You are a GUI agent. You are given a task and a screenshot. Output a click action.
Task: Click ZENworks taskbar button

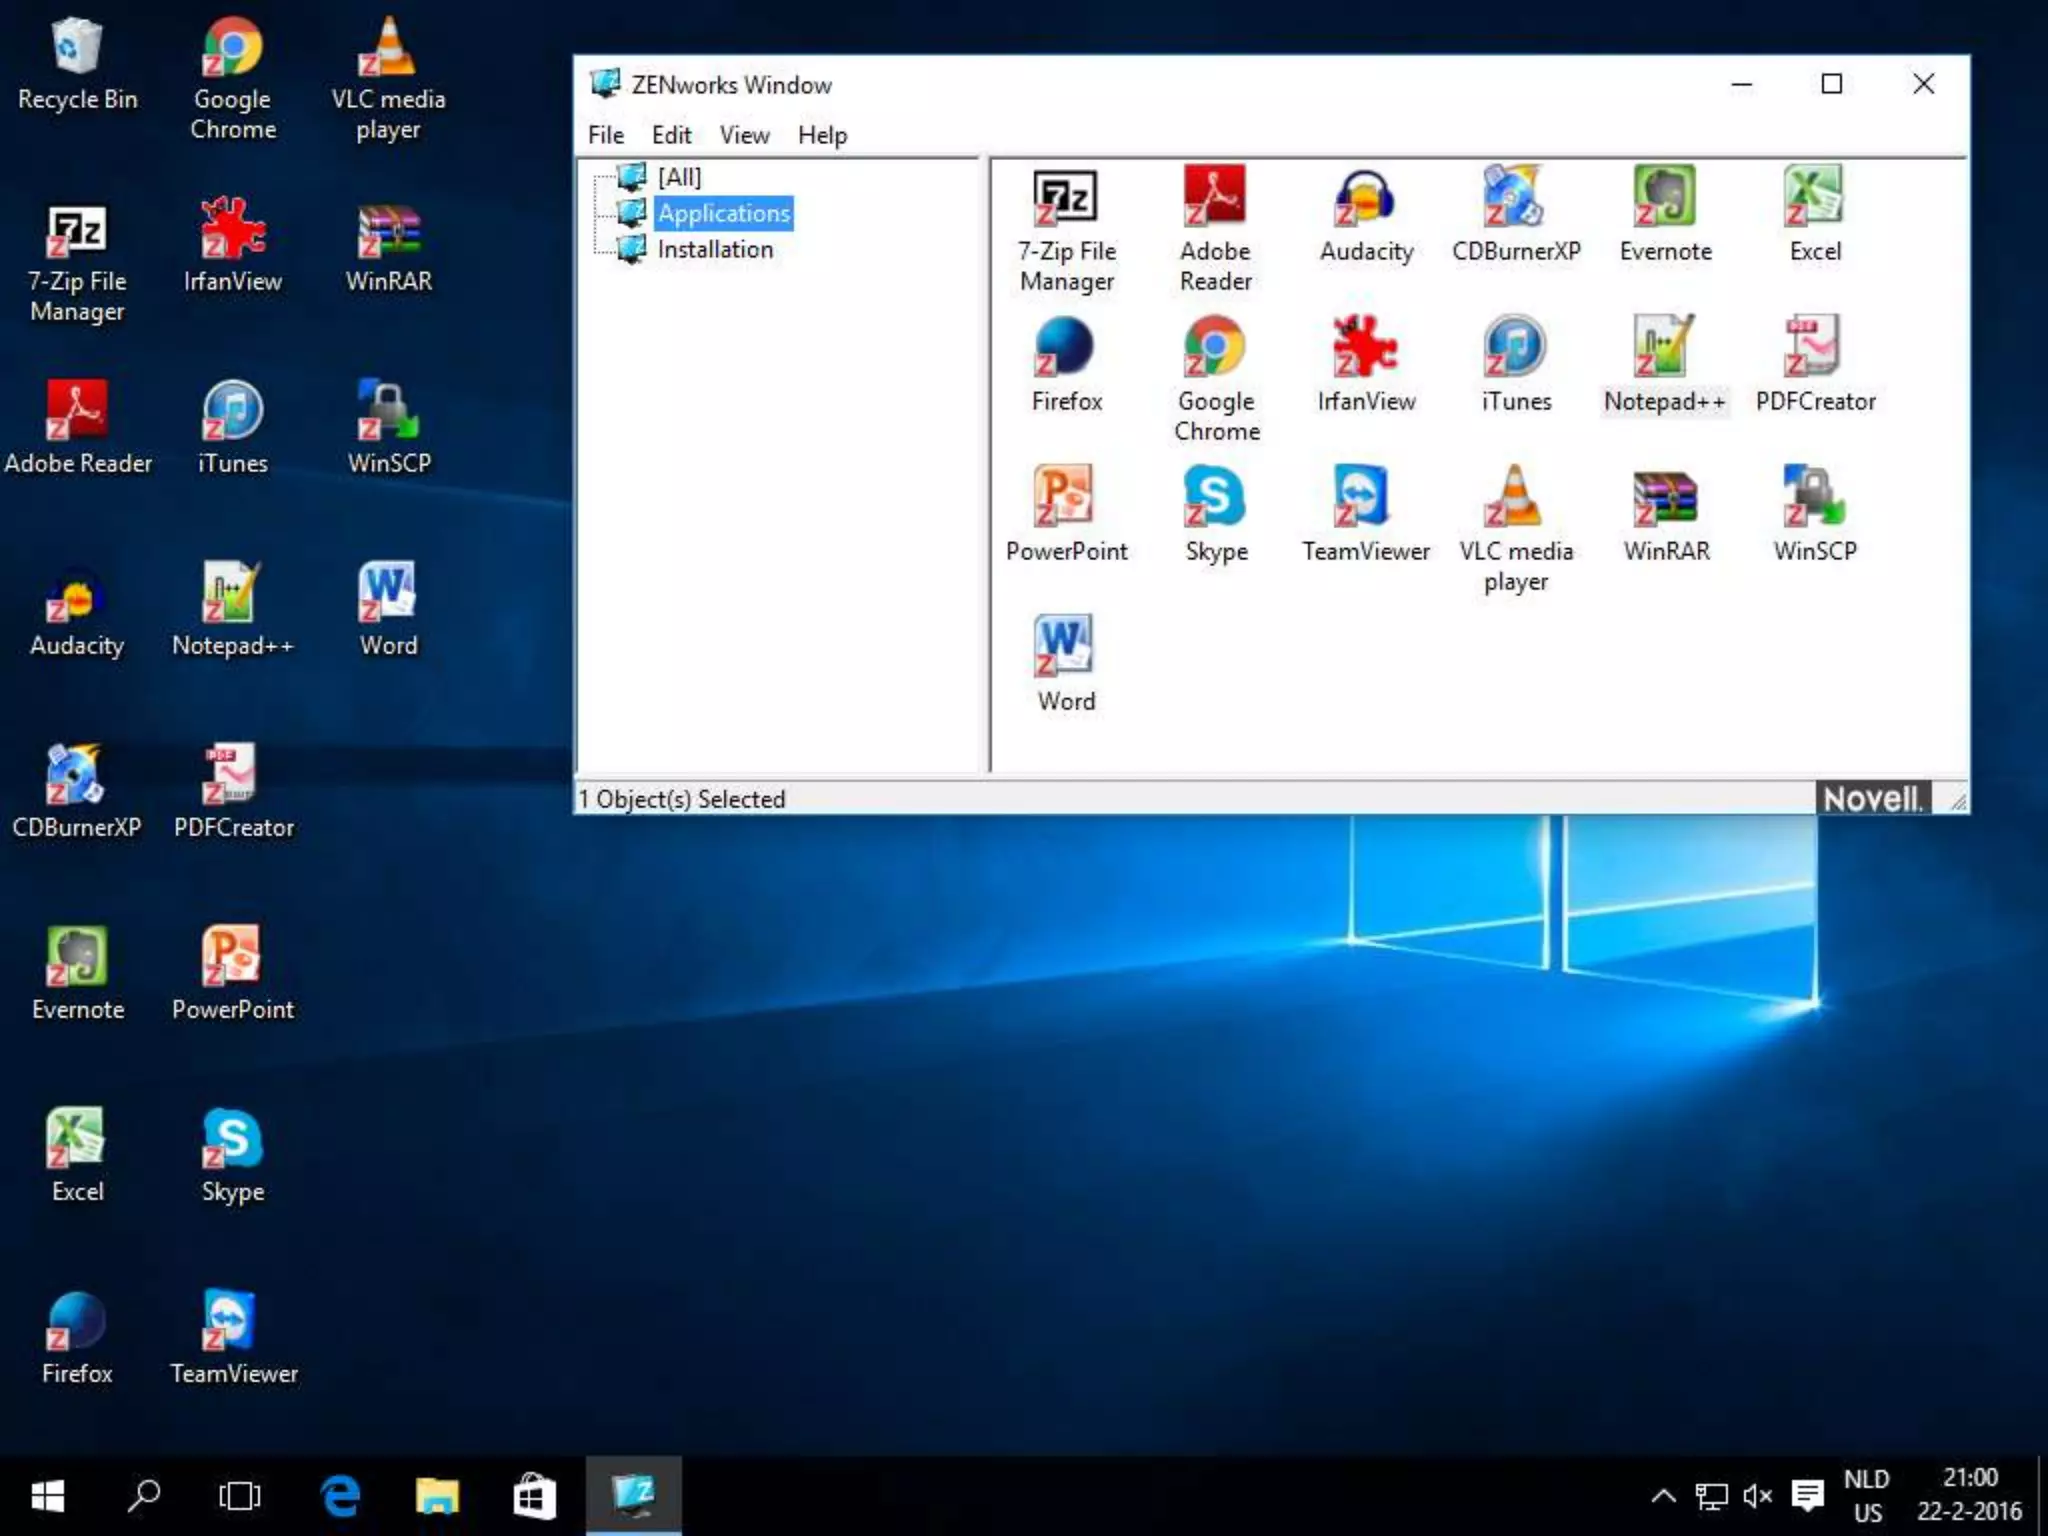tap(634, 1496)
